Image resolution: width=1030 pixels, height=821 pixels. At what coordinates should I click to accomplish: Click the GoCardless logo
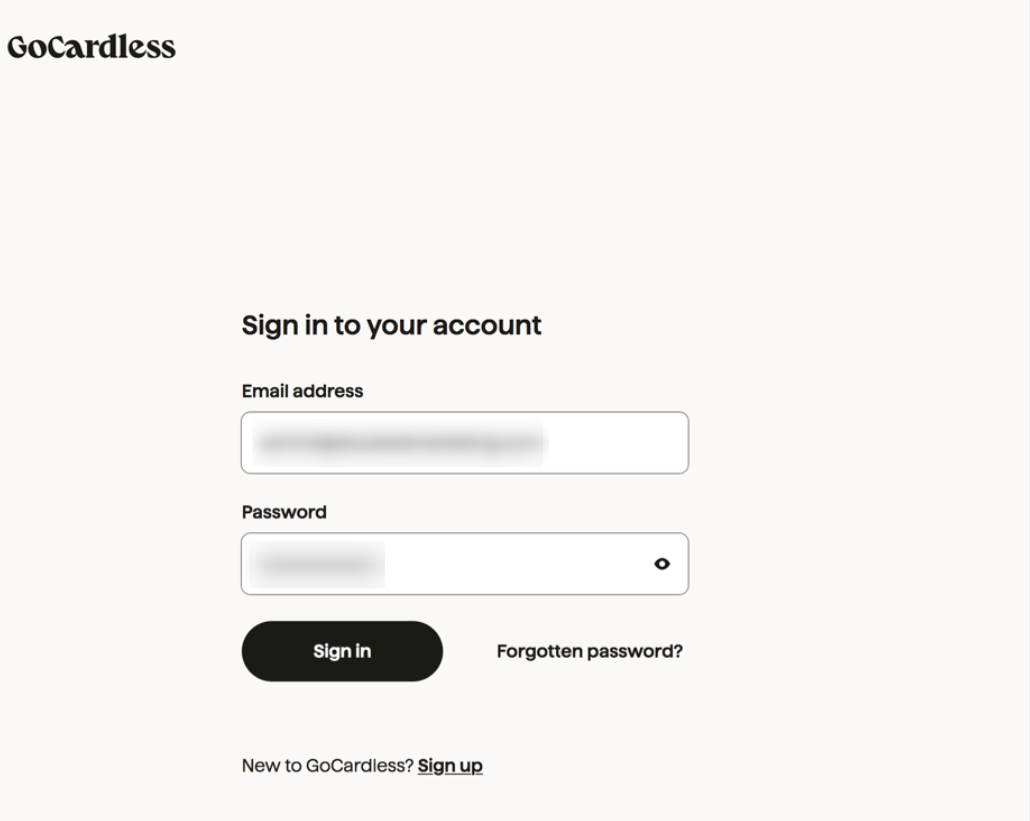pos(91,47)
